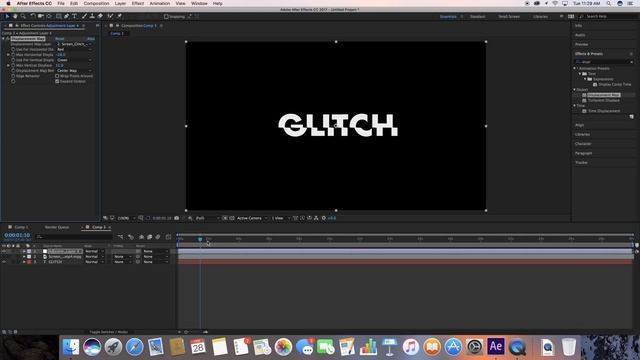Select the Zoom magnifier tool
Viewport: 640px width, 360px height.
(x=23, y=16)
